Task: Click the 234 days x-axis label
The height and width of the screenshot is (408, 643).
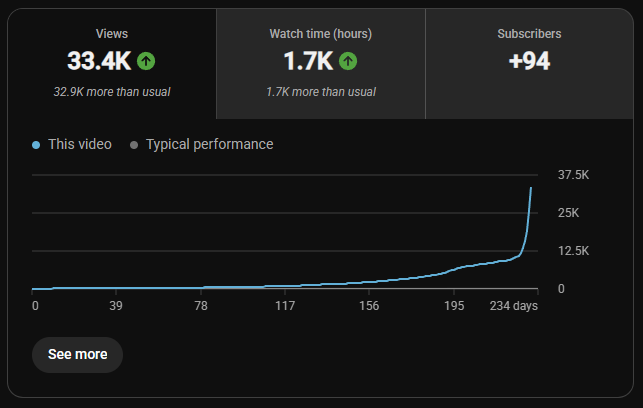Action: [513, 306]
